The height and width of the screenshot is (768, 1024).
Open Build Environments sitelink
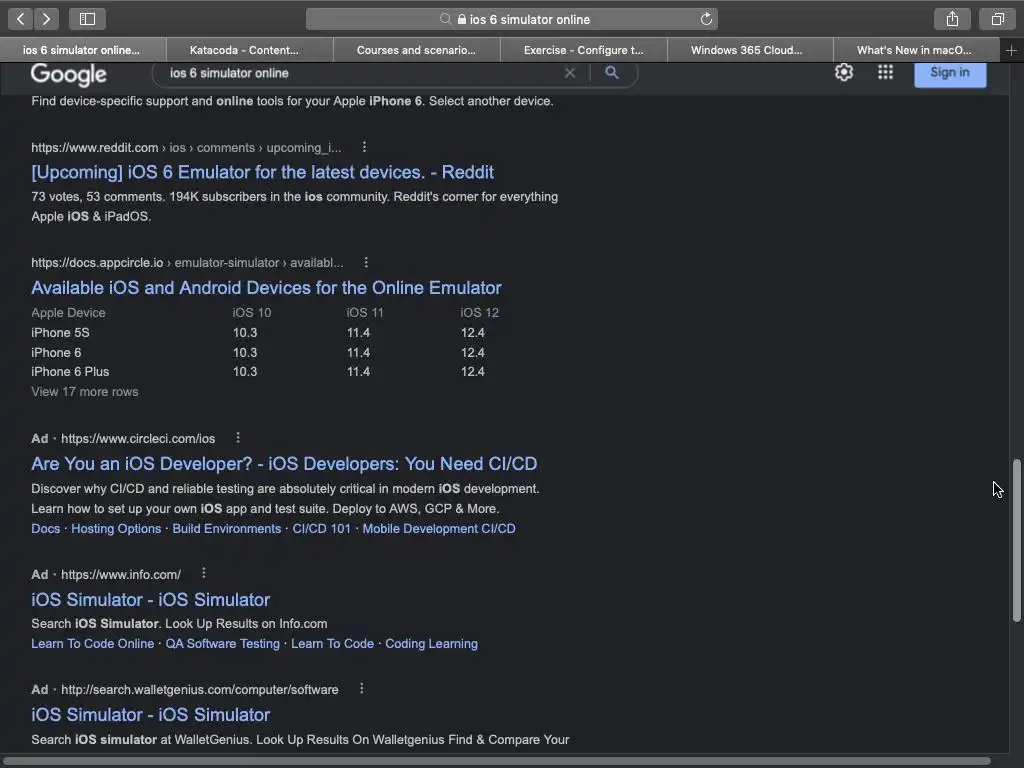(x=227, y=529)
